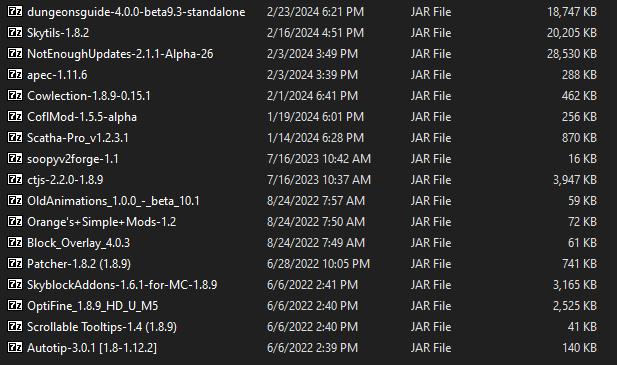Select the icon for OptiFine_1.8.9_HD_U_M5

15,305
